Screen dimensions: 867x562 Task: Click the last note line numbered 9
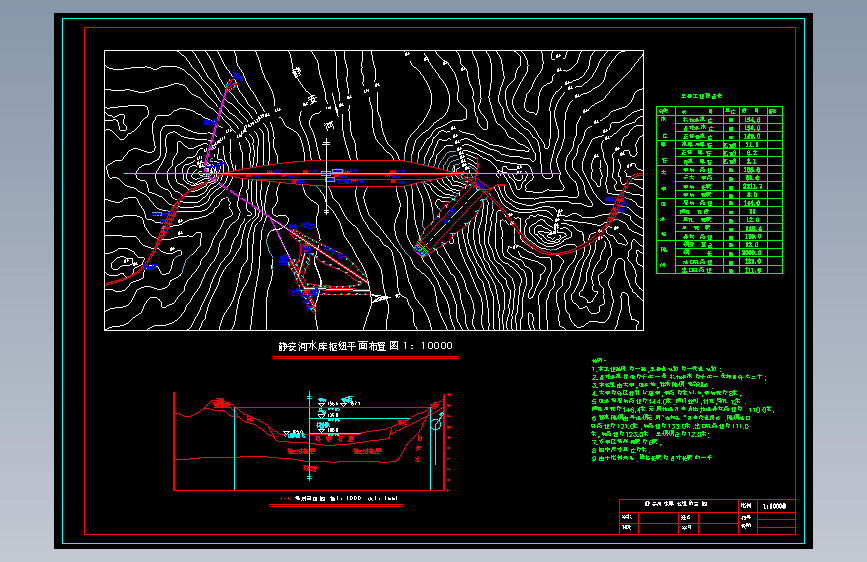coord(652,458)
